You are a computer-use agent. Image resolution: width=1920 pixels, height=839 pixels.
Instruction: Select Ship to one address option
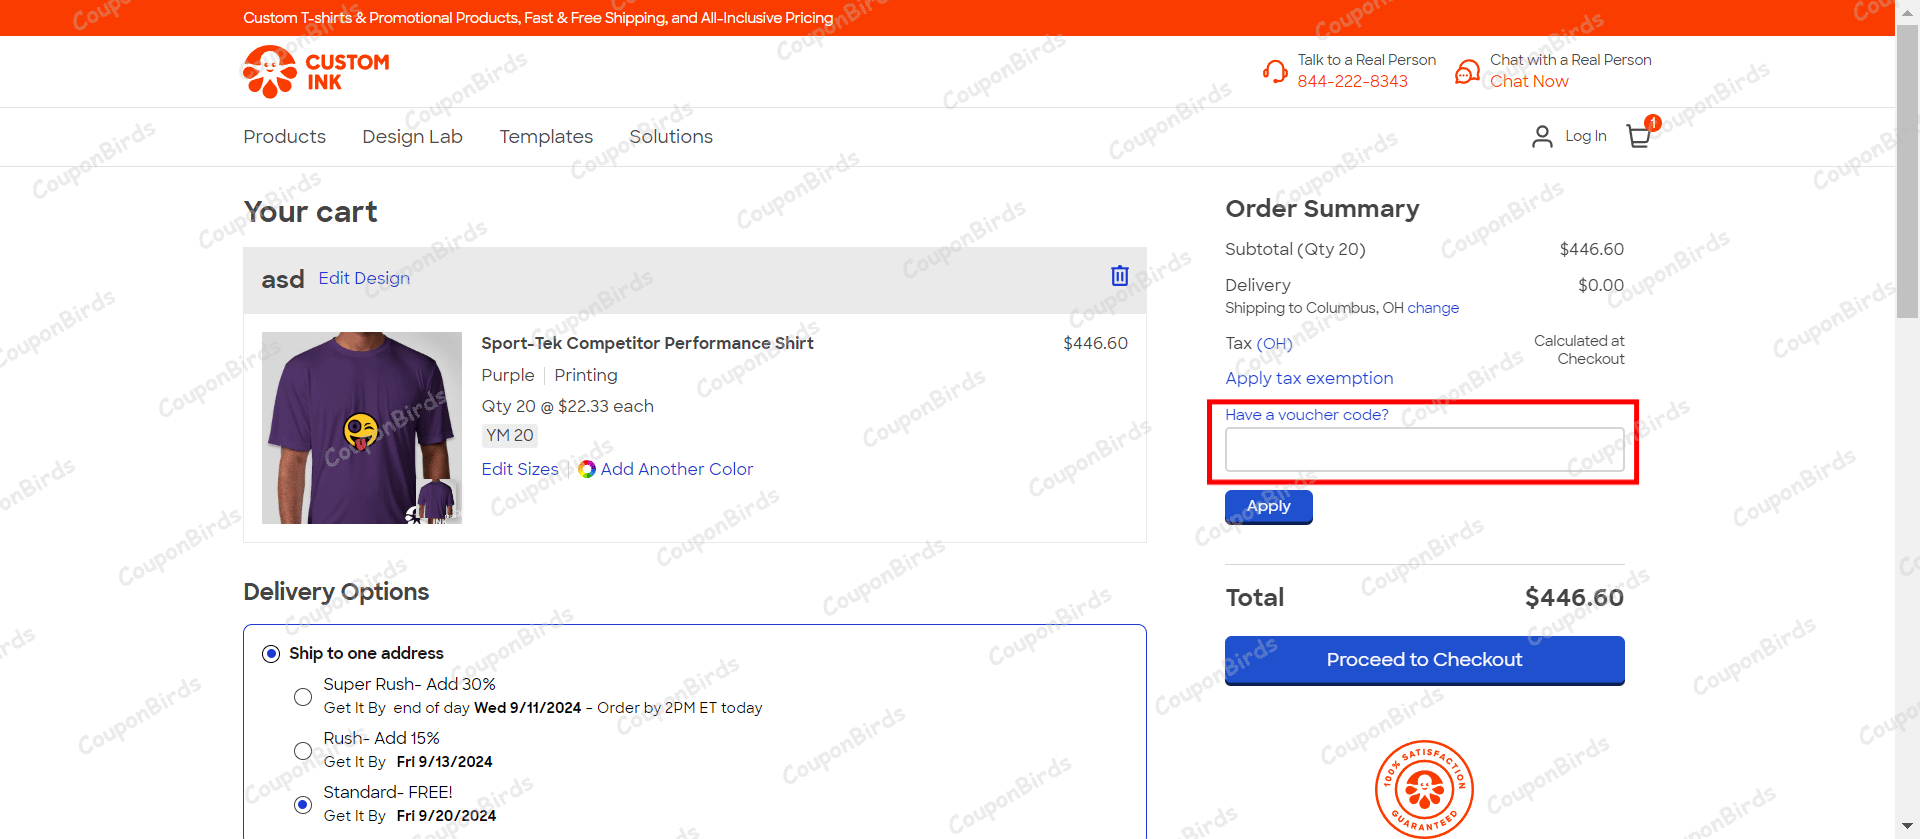tap(271, 654)
